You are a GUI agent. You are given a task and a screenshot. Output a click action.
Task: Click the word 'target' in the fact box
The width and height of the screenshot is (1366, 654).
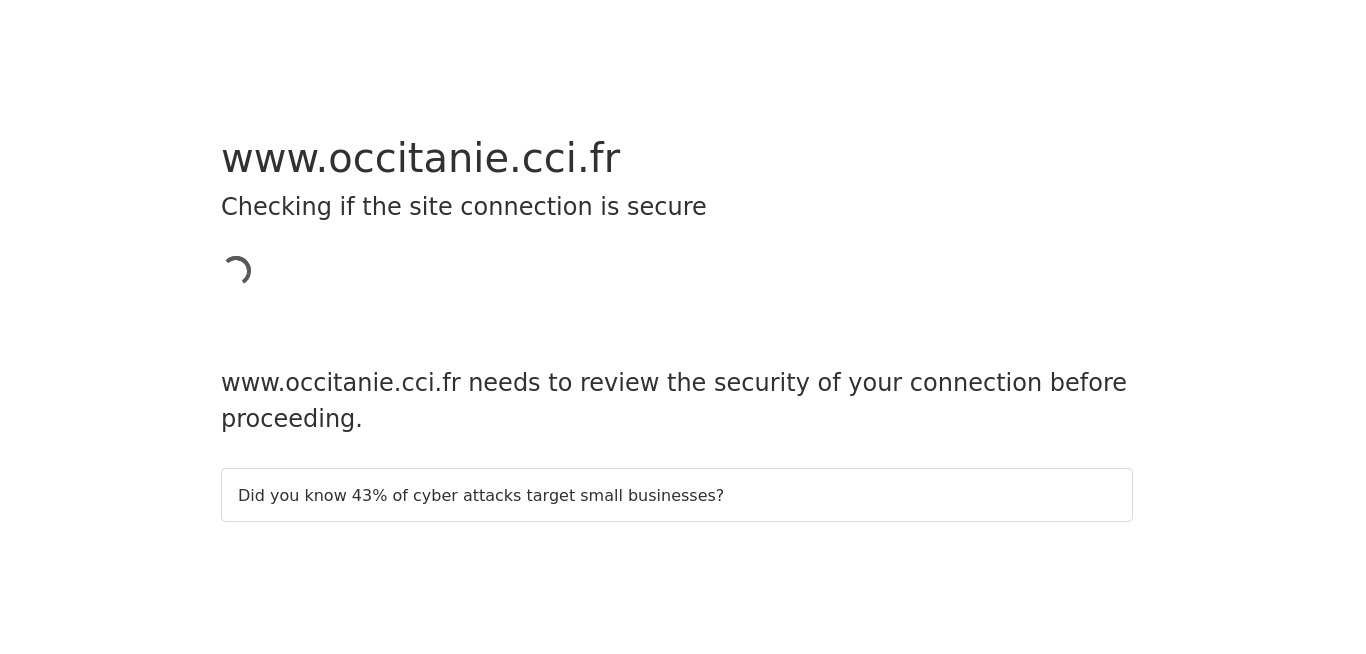[550, 496]
